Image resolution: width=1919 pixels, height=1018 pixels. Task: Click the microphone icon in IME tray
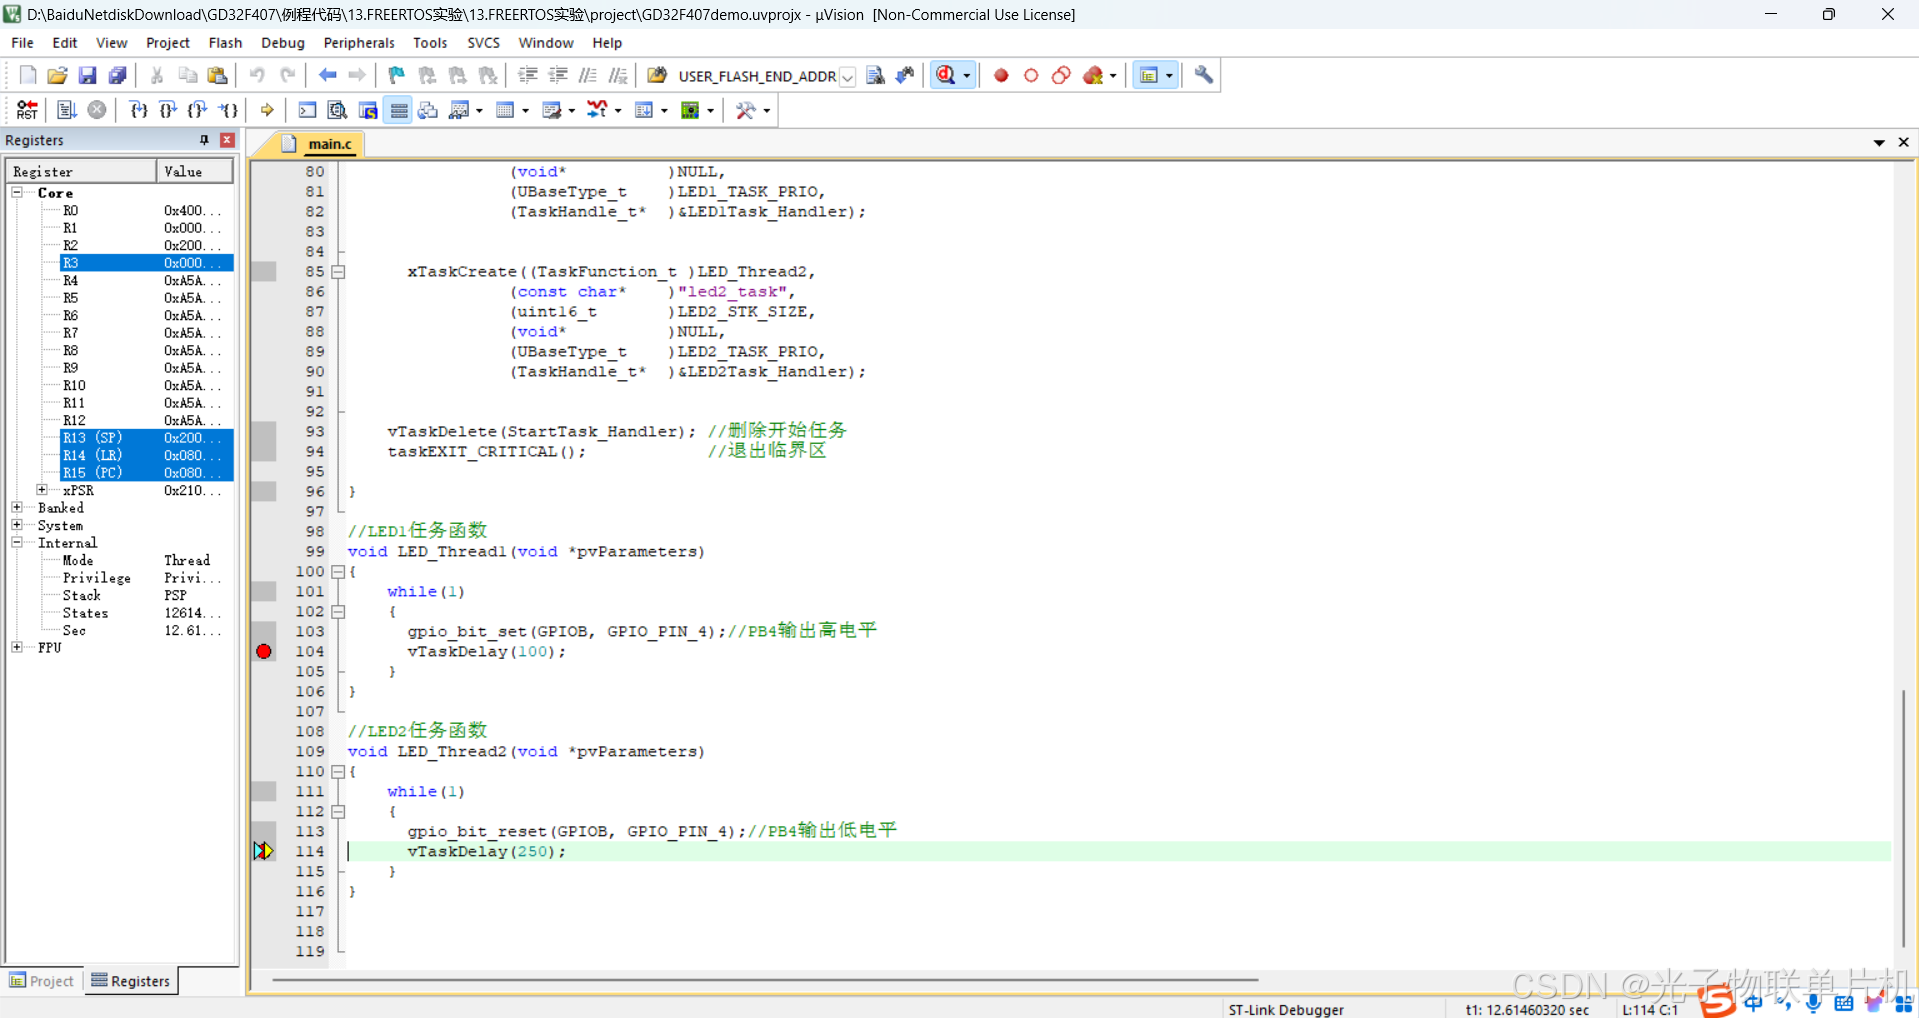coord(1813,1003)
